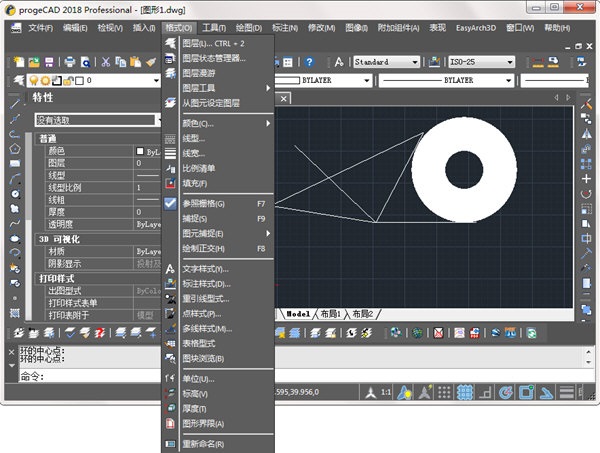Click the PDF export icon in bottom toolbar
The height and width of the screenshot is (453, 600).
tap(439, 333)
